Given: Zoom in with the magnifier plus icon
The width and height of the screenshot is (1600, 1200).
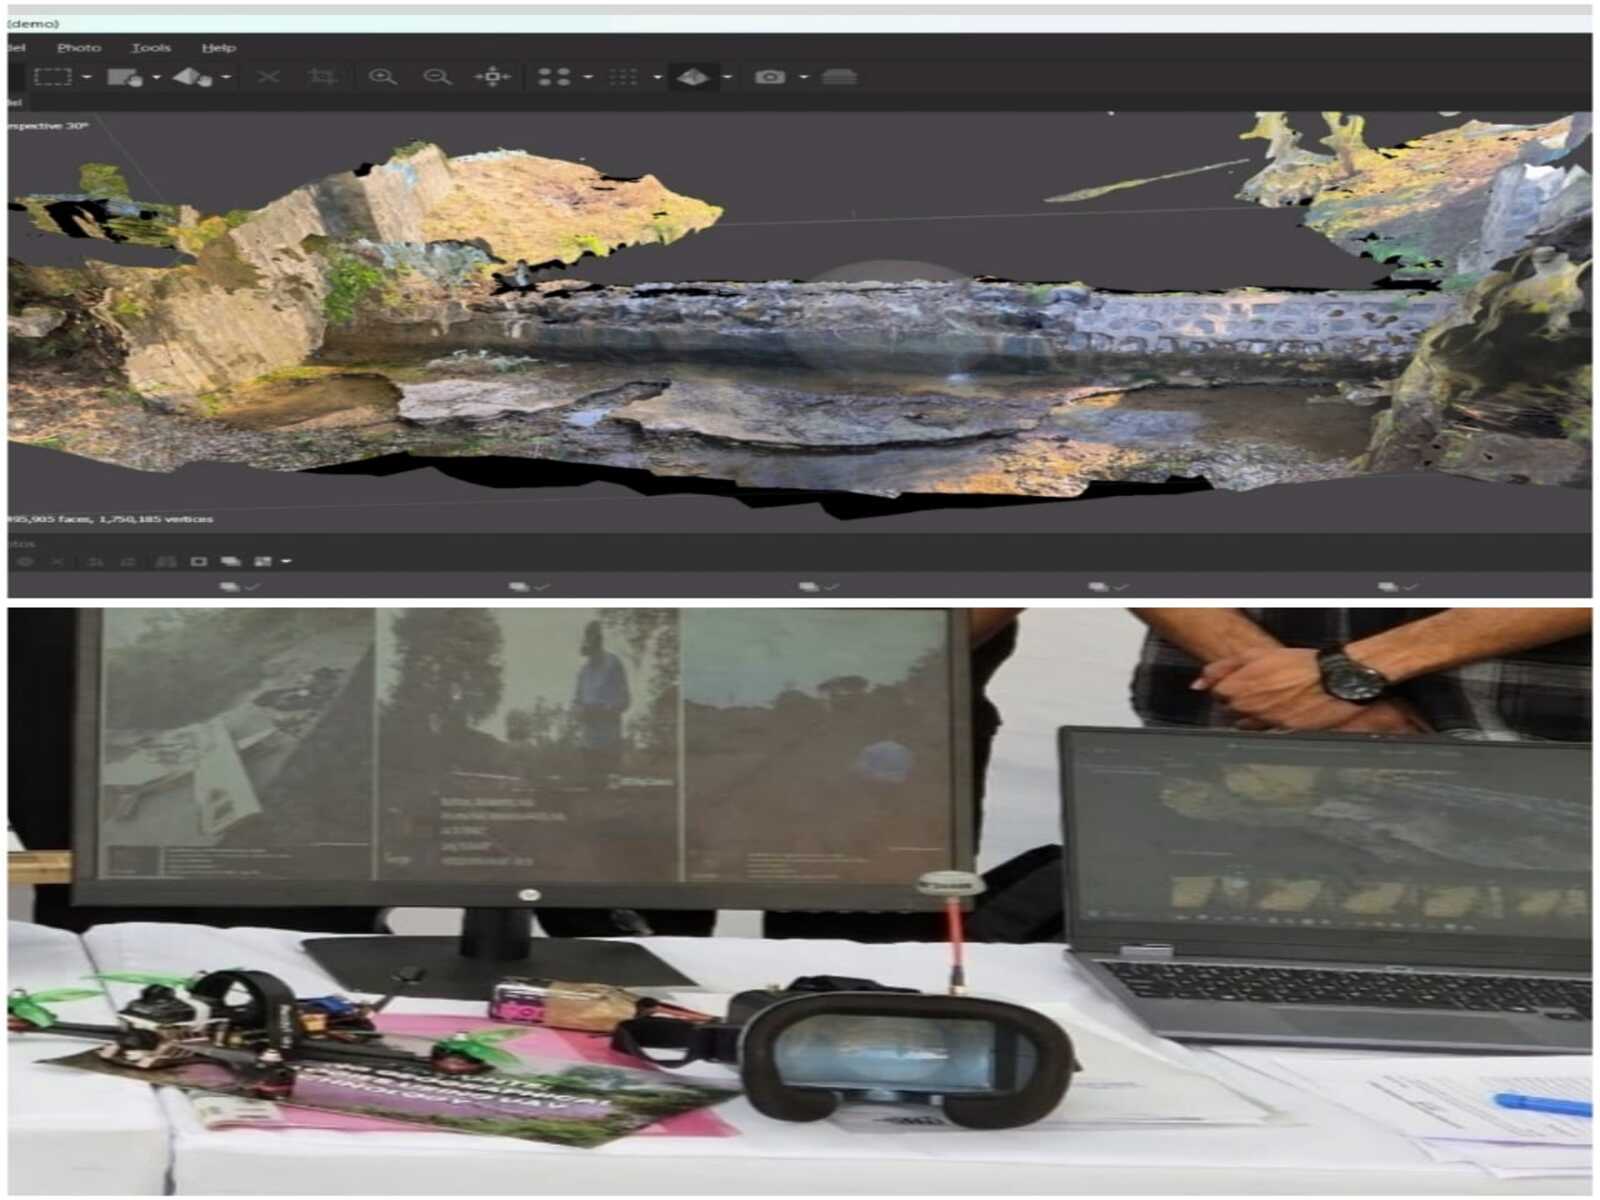Looking at the screenshot, I should click(382, 77).
